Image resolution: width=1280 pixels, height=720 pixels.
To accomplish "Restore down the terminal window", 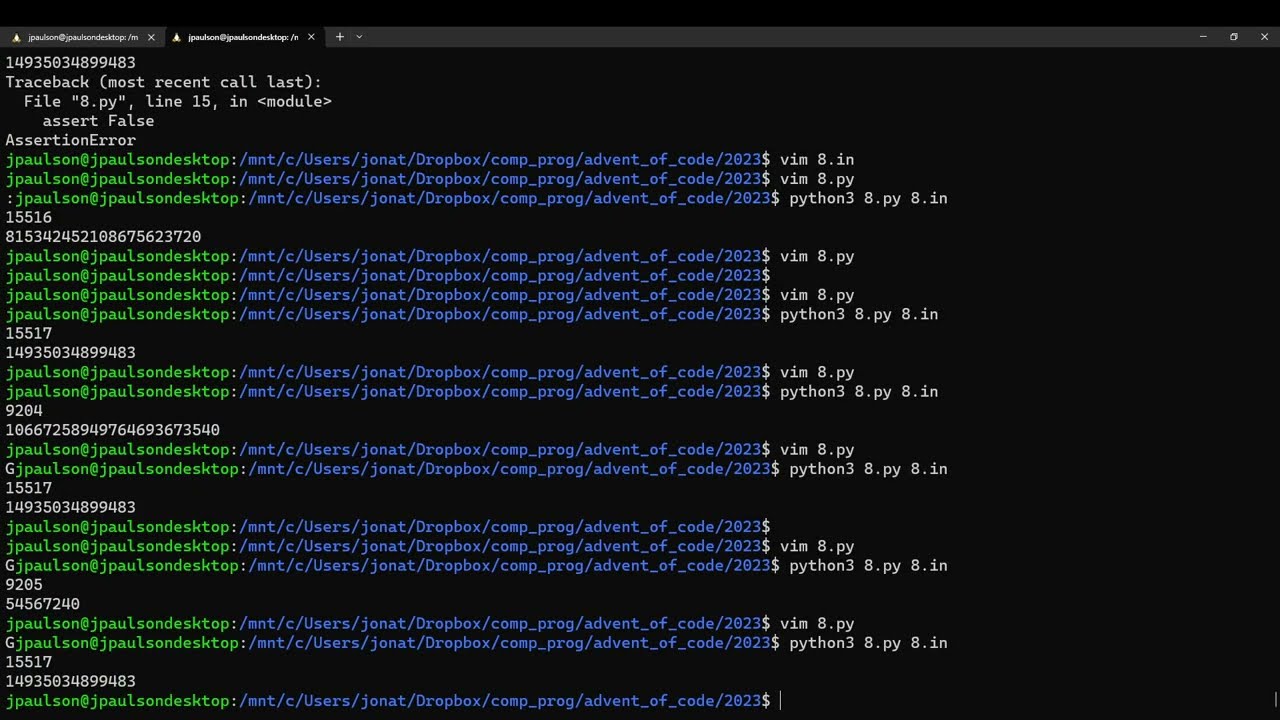I will 1234,37.
